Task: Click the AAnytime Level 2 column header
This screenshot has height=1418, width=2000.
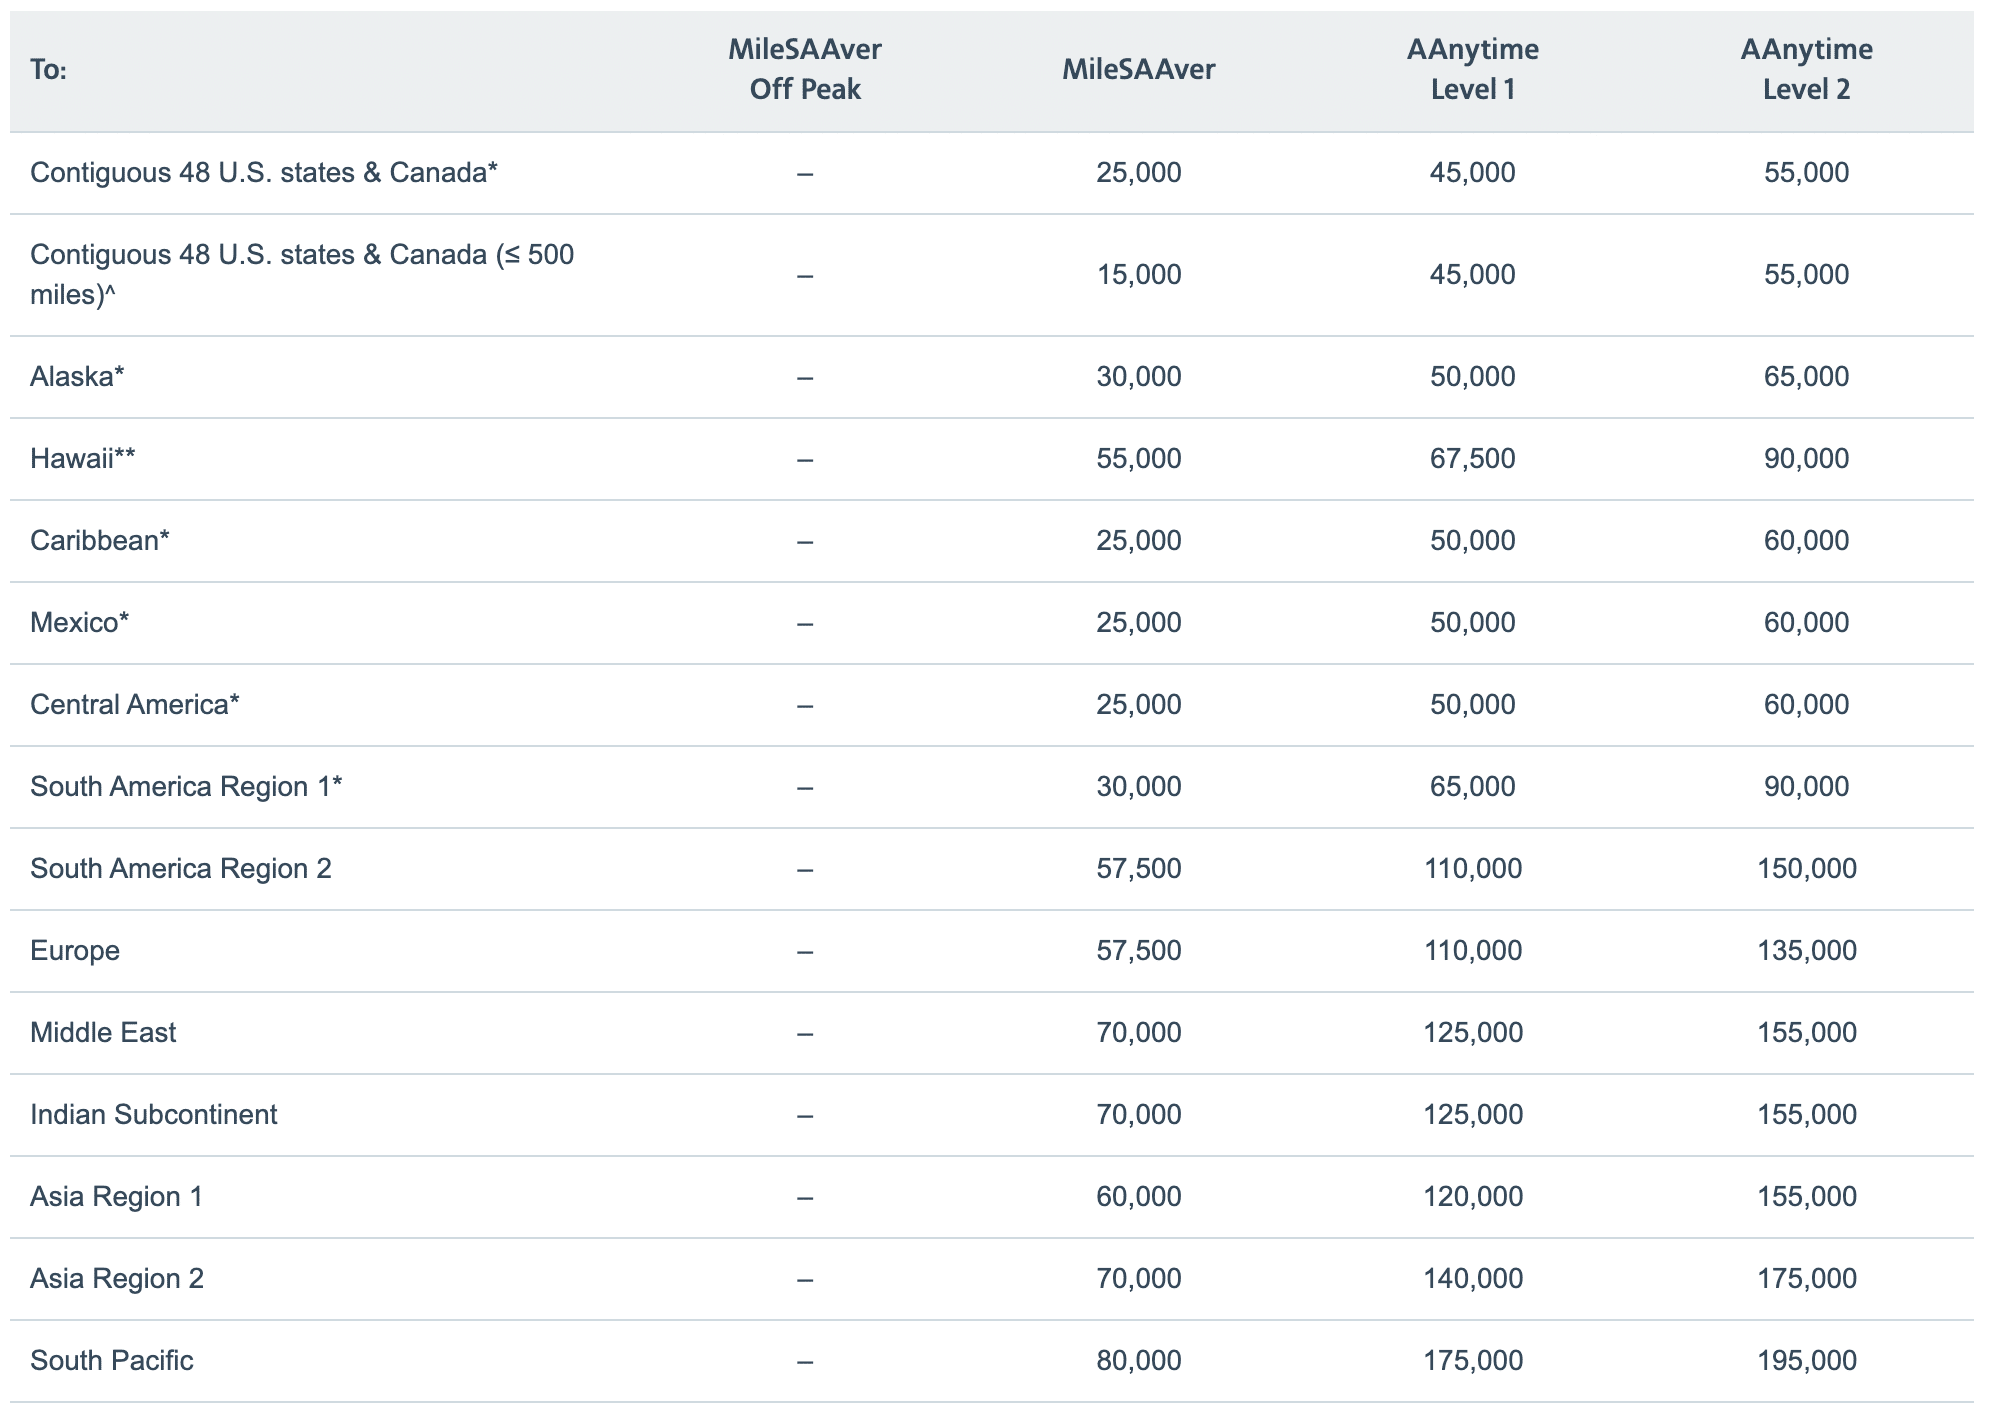Action: pyautogui.click(x=1806, y=69)
